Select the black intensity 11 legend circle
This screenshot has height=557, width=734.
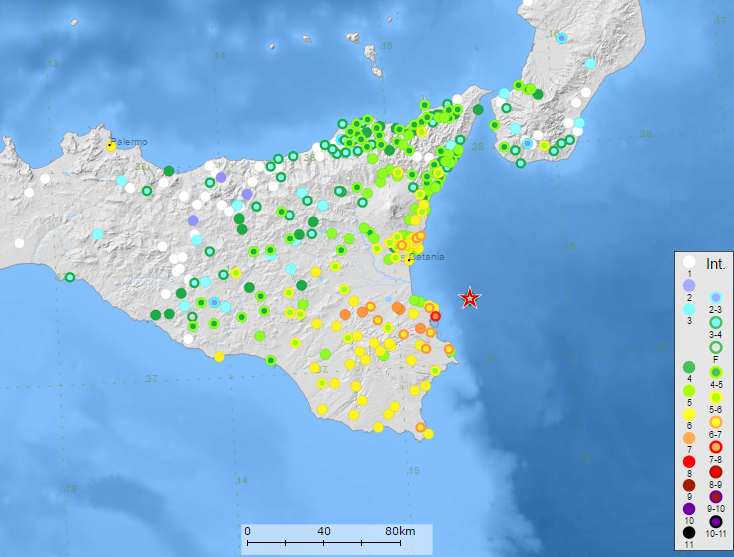(689, 533)
